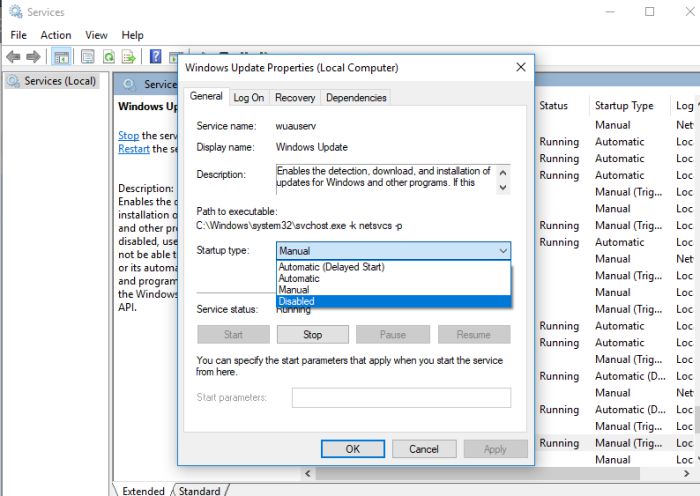
Task: Open the Help menu
Action: [133, 35]
